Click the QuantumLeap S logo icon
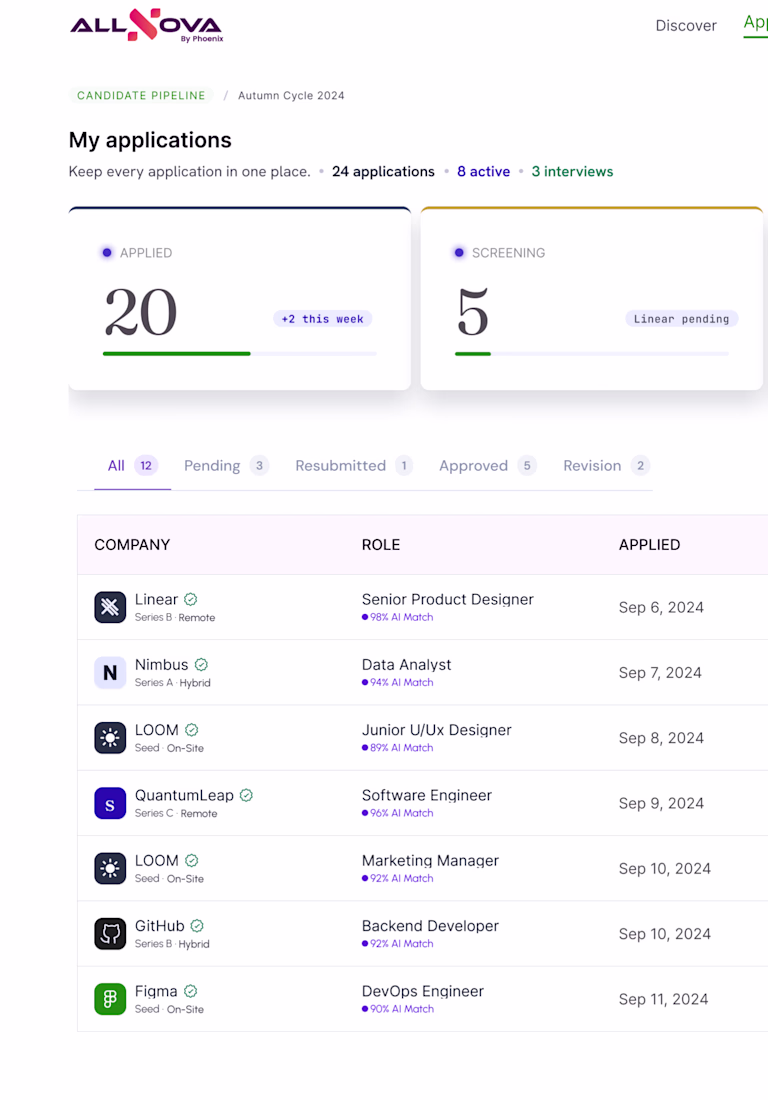 point(110,803)
